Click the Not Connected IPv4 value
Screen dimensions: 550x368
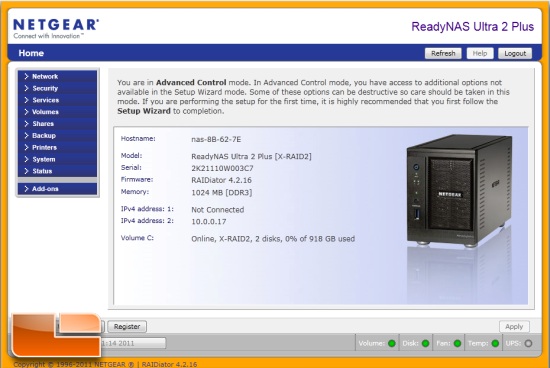[x=217, y=210]
